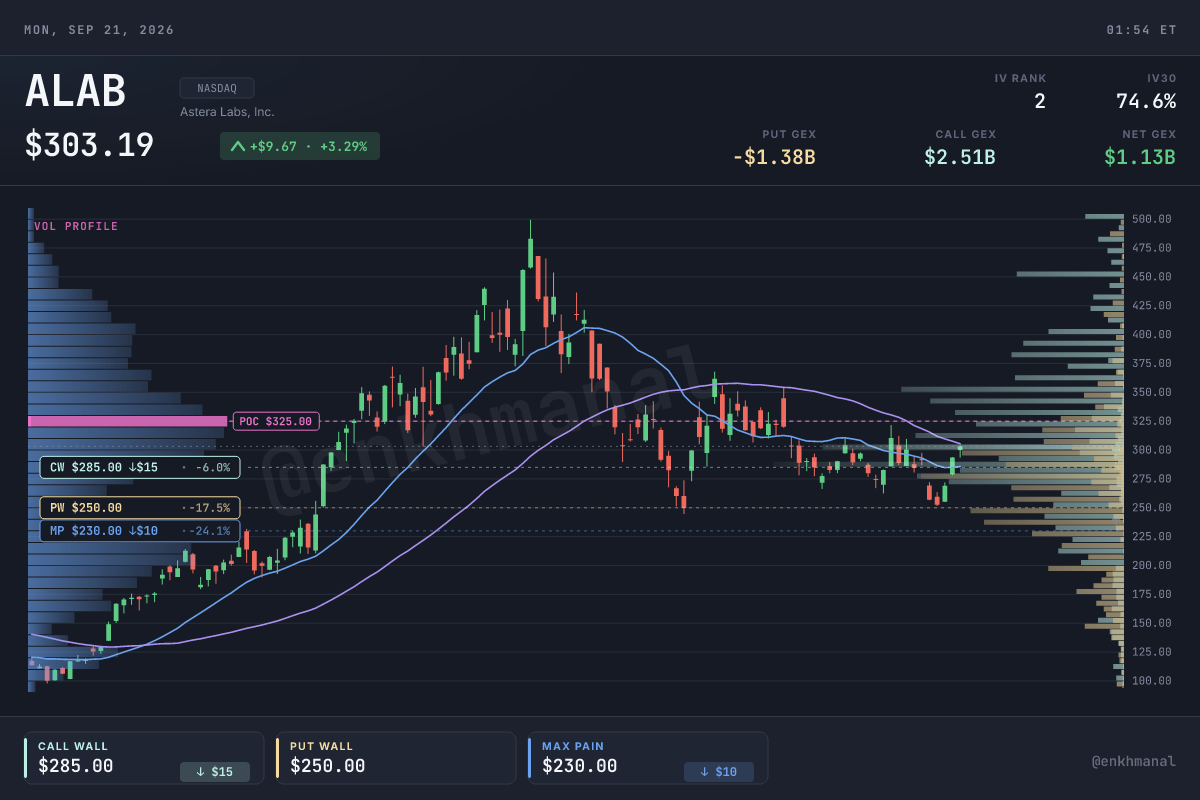Click the -6.0% value in CW label
Image resolution: width=1200 pixels, height=800 pixels.
(x=212, y=467)
